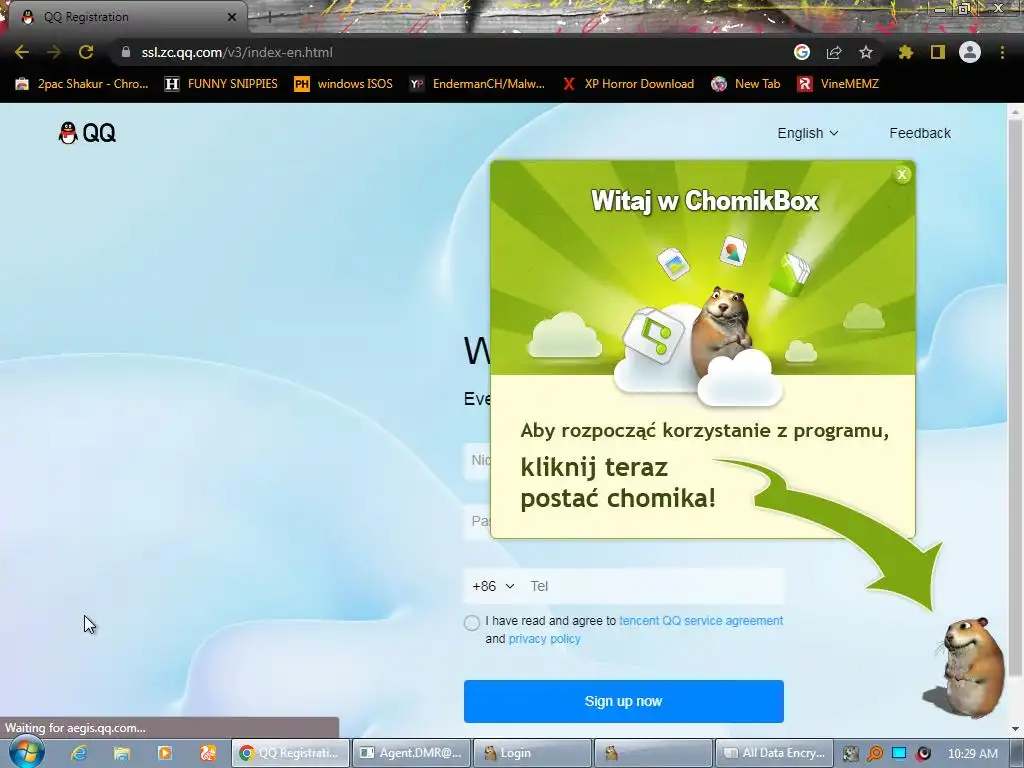The image size is (1024, 768).
Task: Open VineMEMZ bookmark
Action: [x=838, y=84]
